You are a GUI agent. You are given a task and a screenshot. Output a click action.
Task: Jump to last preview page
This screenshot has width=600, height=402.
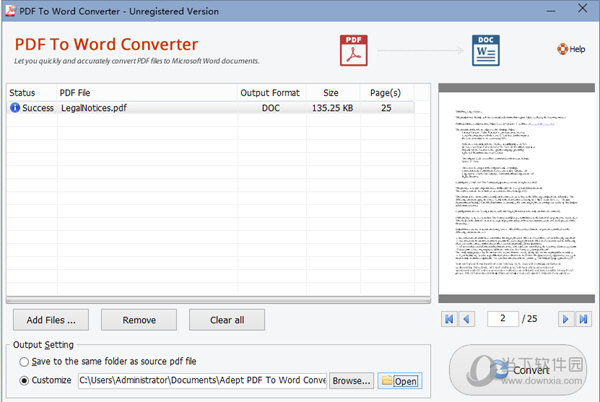tap(583, 319)
